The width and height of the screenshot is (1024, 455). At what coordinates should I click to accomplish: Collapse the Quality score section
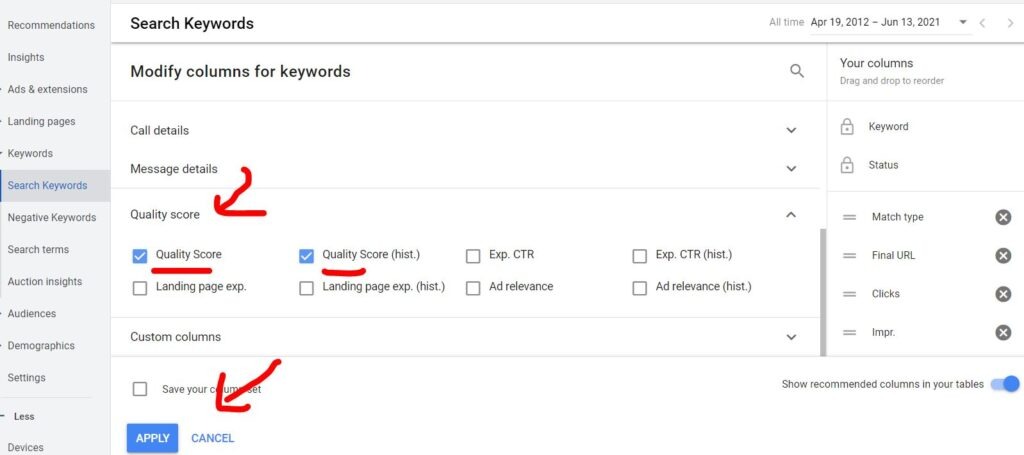pos(791,214)
